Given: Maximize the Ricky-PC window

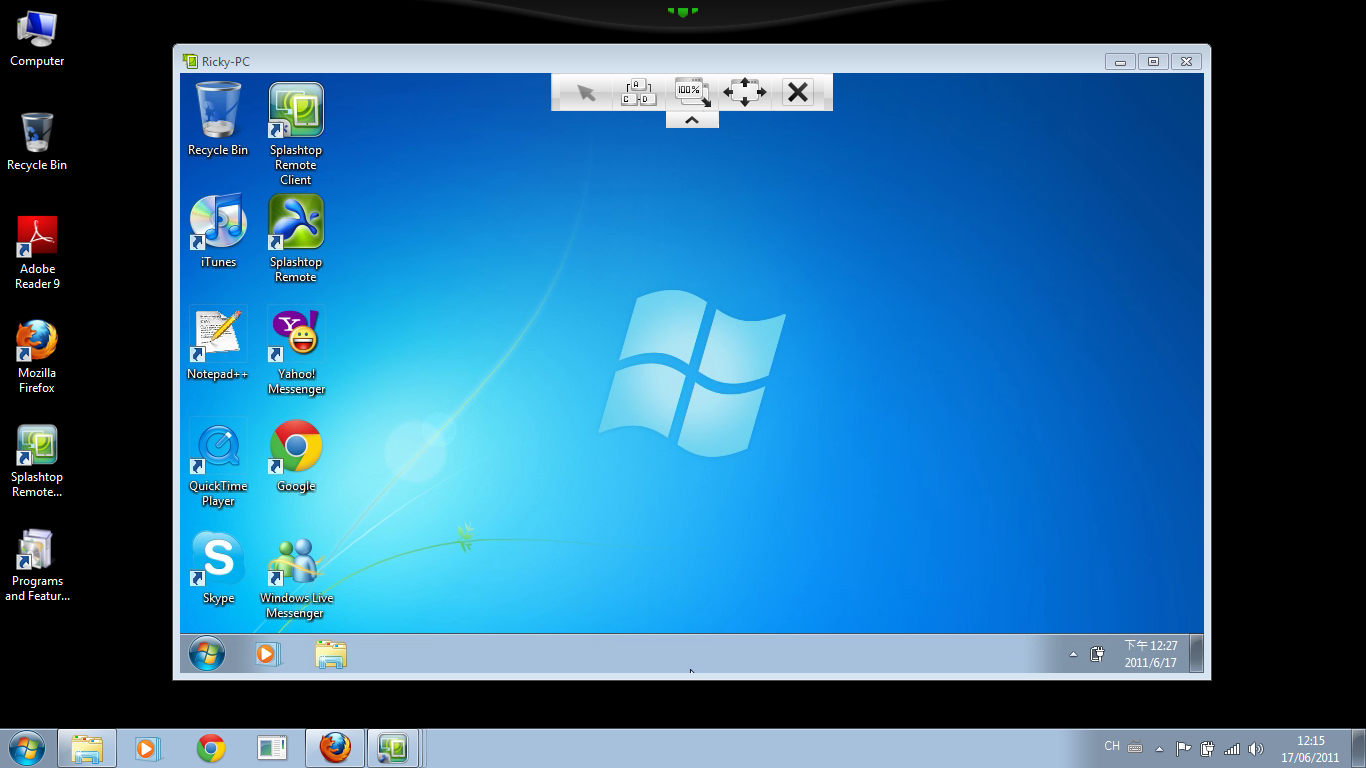Looking at the screenshot, I should tap(1153, 62).
